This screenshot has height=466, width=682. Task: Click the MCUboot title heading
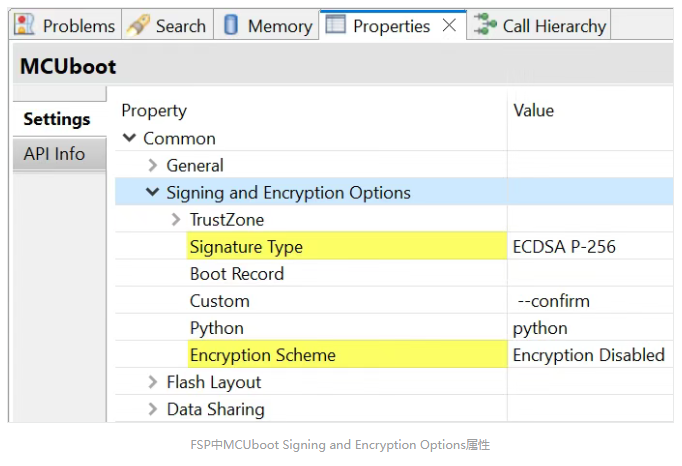click(x=68, y=67)
